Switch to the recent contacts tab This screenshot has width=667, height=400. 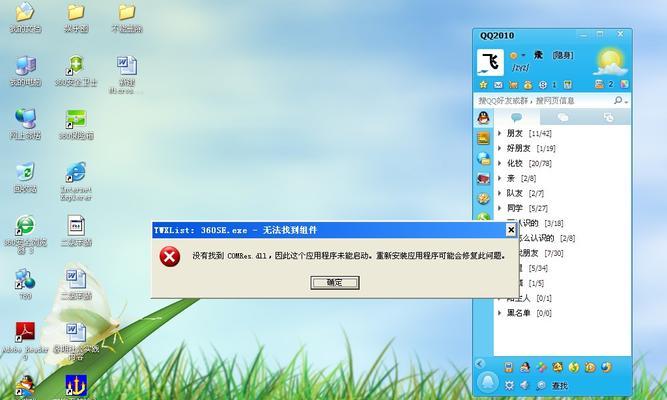[x=608, y=117]
